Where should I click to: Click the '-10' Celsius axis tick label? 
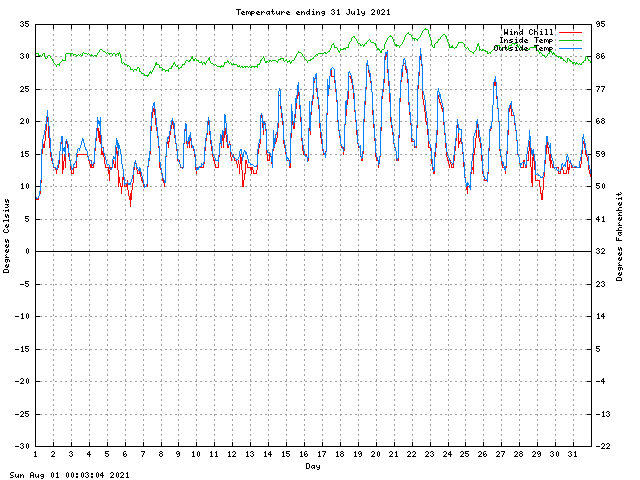pyautogui.click(x=22, y=316)
